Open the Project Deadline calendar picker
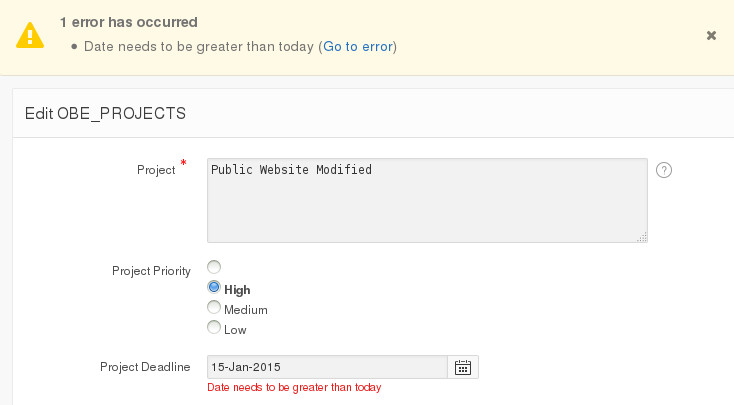 pyautogui.click(x=463, y=367)
